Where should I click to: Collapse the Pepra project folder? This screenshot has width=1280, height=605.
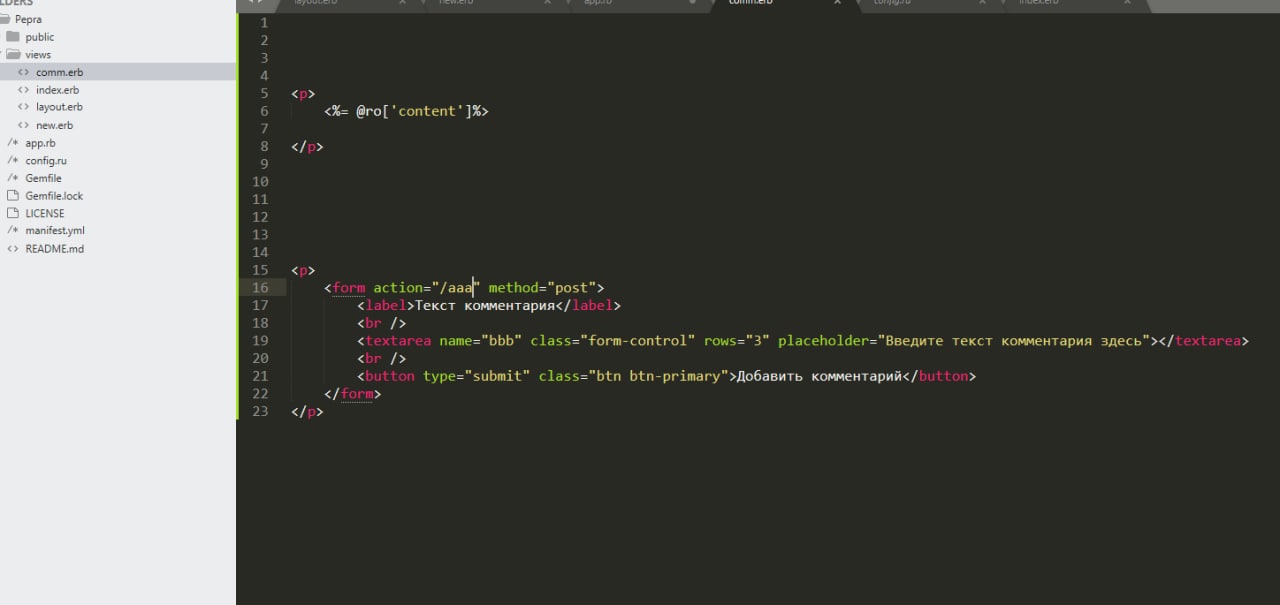point(28,19)
